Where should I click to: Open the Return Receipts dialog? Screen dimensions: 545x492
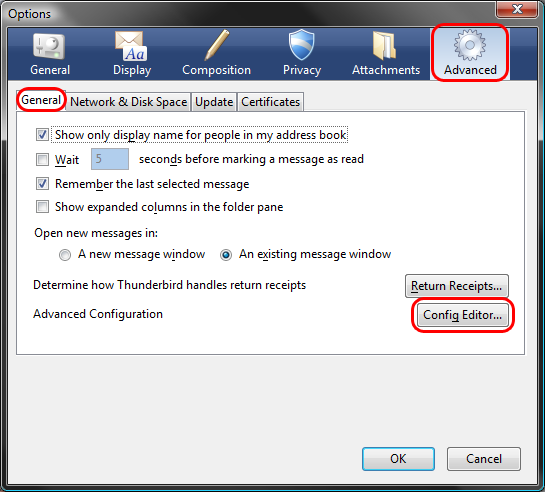point(456,286)
